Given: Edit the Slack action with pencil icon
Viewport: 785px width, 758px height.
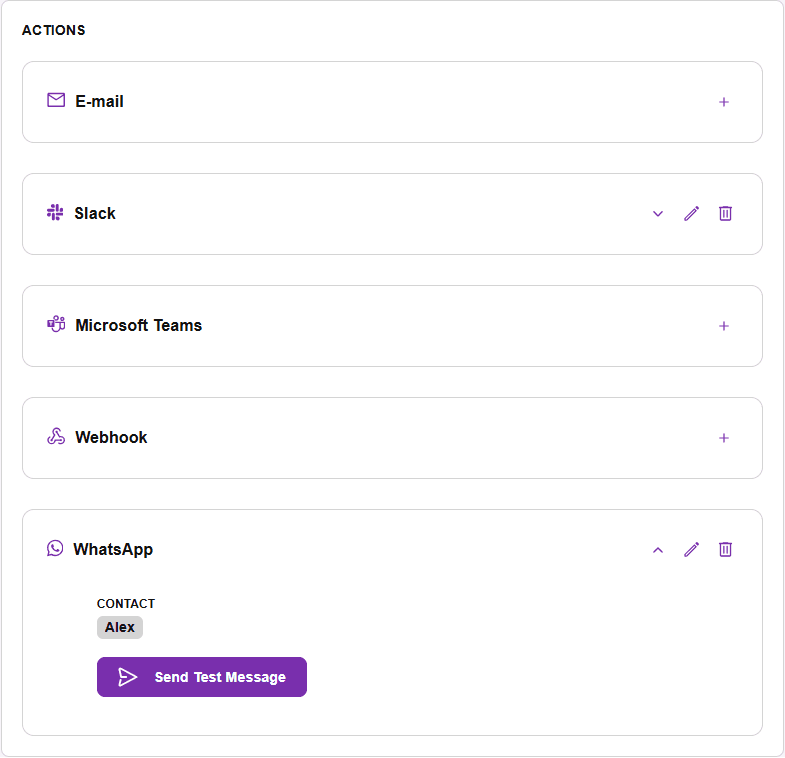Looking at the screenshot, I should pos(691,213).
